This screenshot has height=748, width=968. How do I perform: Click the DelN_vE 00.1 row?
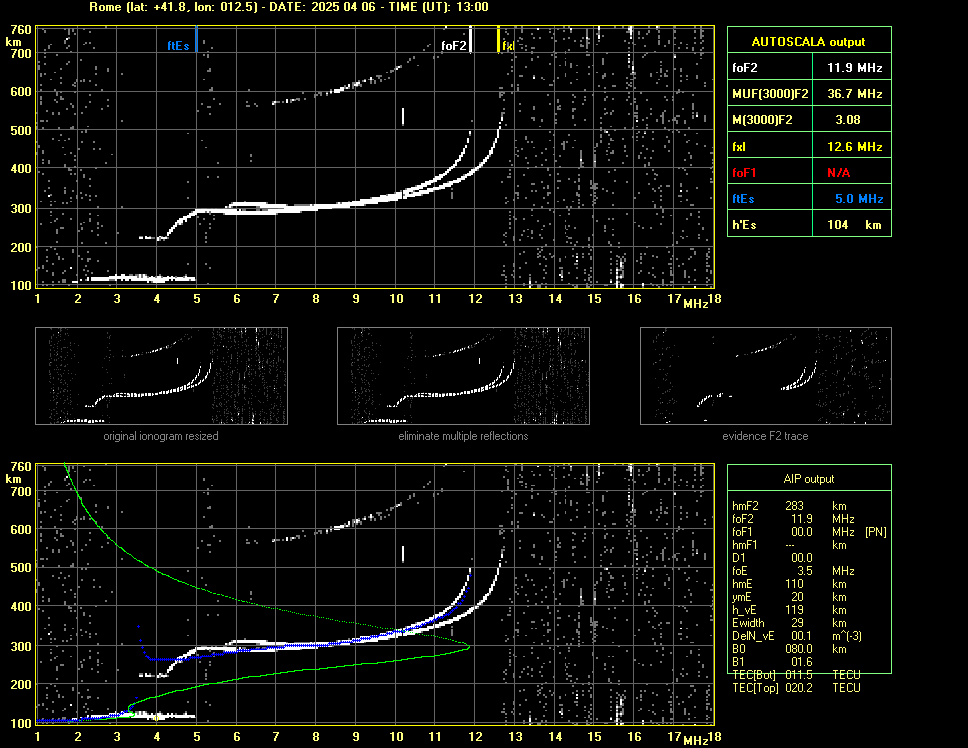797,635
